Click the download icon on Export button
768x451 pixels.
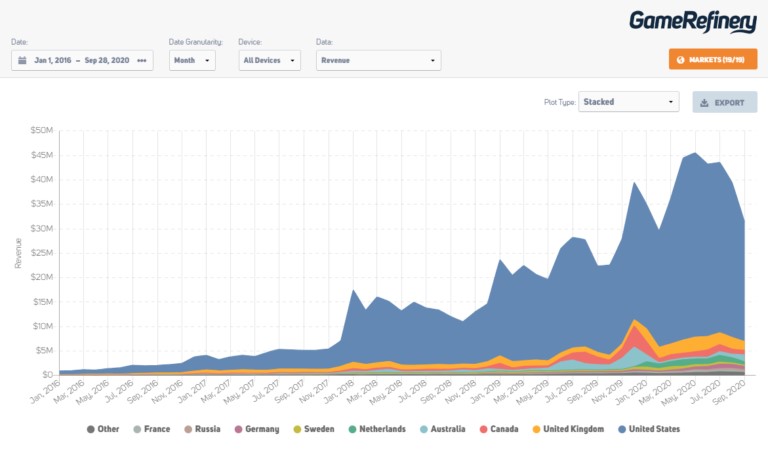pyautogui.click(x=705, y=102)
